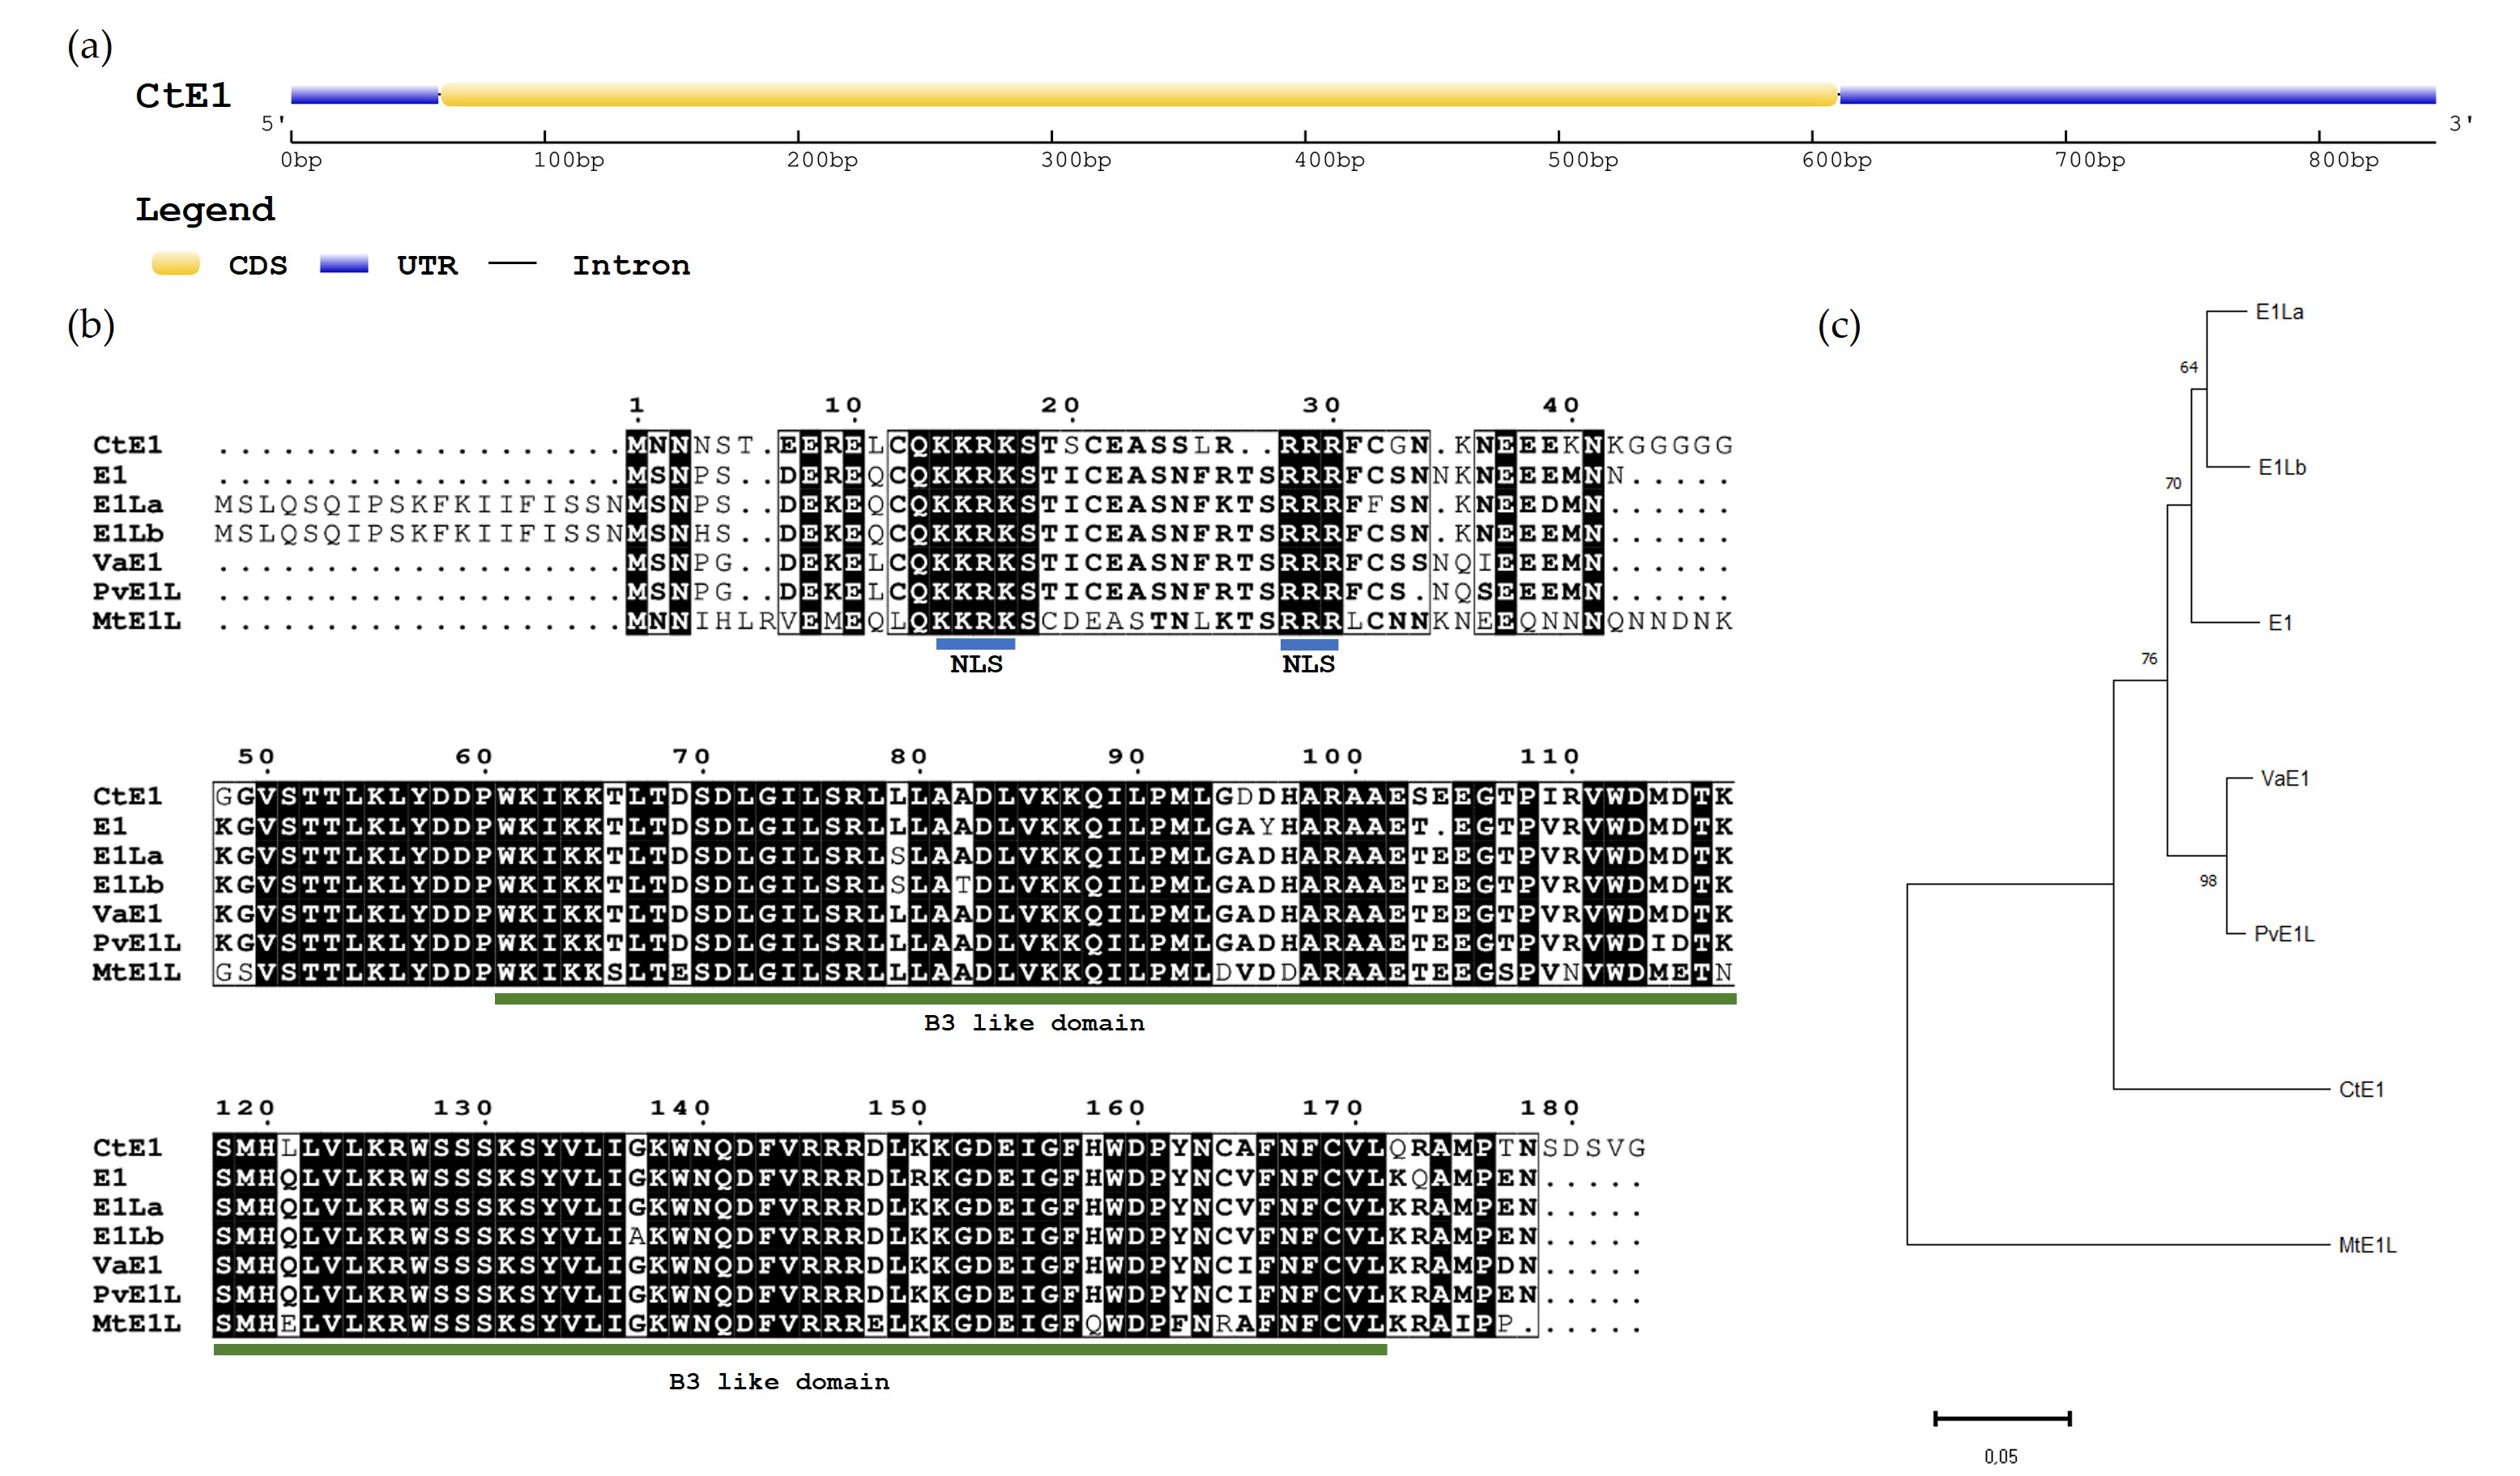Click the yellow CDS bar of CtE1

point(1138,96)
